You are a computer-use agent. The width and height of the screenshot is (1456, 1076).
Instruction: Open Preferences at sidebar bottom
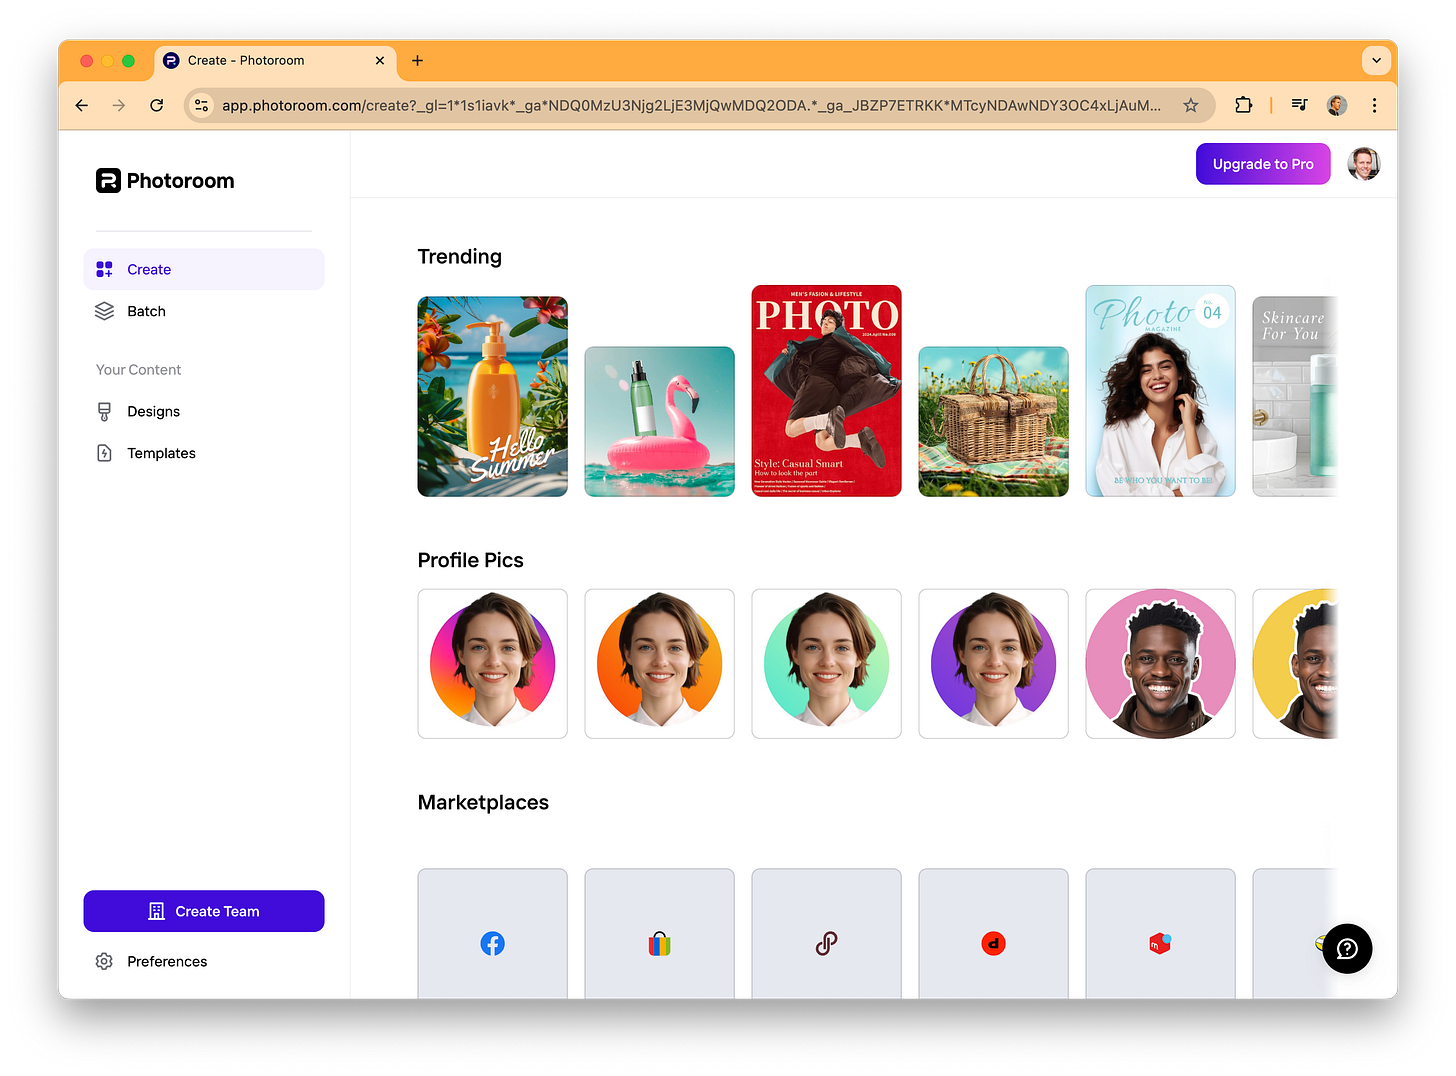(204, 961)
